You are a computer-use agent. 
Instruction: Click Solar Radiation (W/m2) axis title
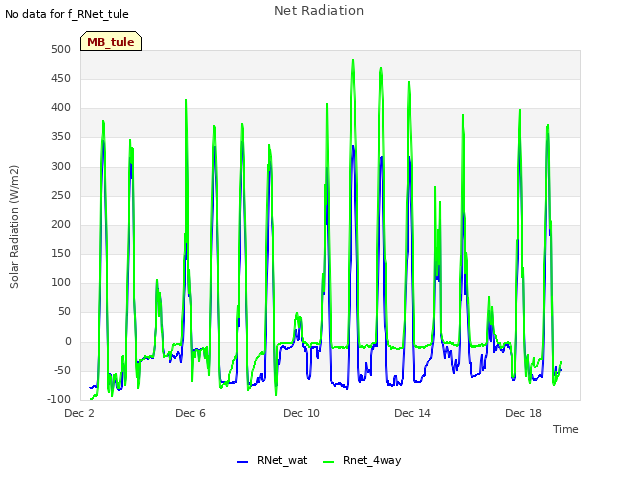coord(14,227)
